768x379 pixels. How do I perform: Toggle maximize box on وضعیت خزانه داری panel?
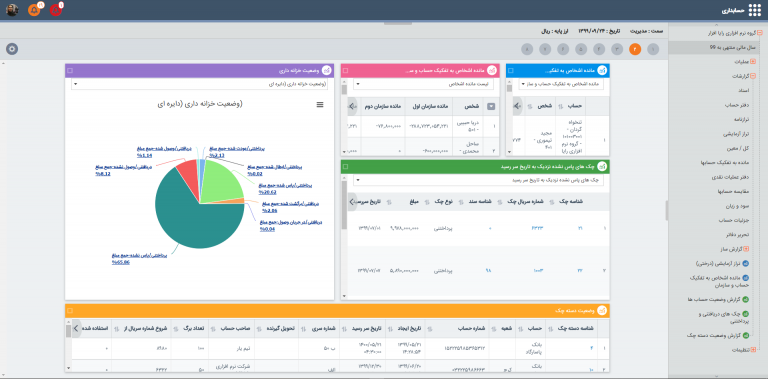[70, 71]
